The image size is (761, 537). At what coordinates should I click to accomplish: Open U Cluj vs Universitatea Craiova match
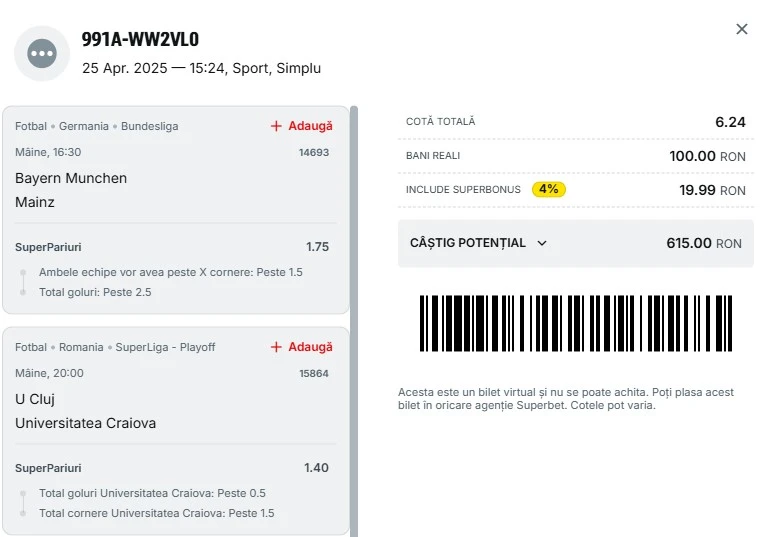[x=85, y=411]
